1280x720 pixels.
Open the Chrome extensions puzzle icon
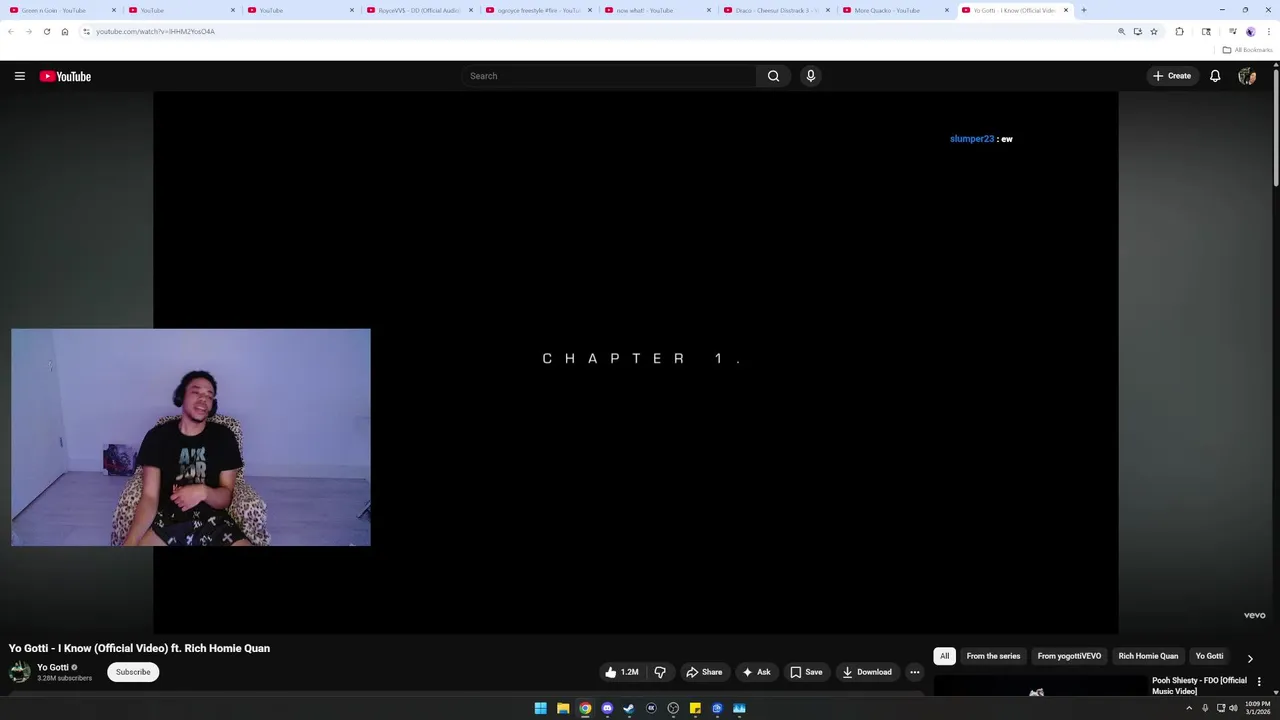[x=1179, y=31]
